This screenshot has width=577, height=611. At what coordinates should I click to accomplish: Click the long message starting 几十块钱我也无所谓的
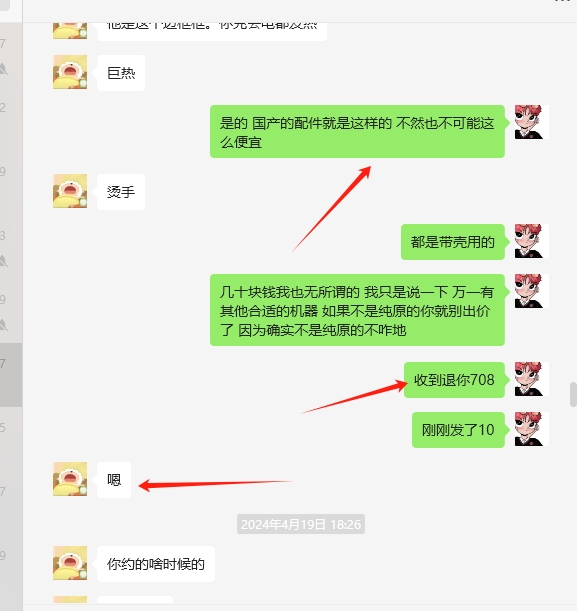pos(357,310)
